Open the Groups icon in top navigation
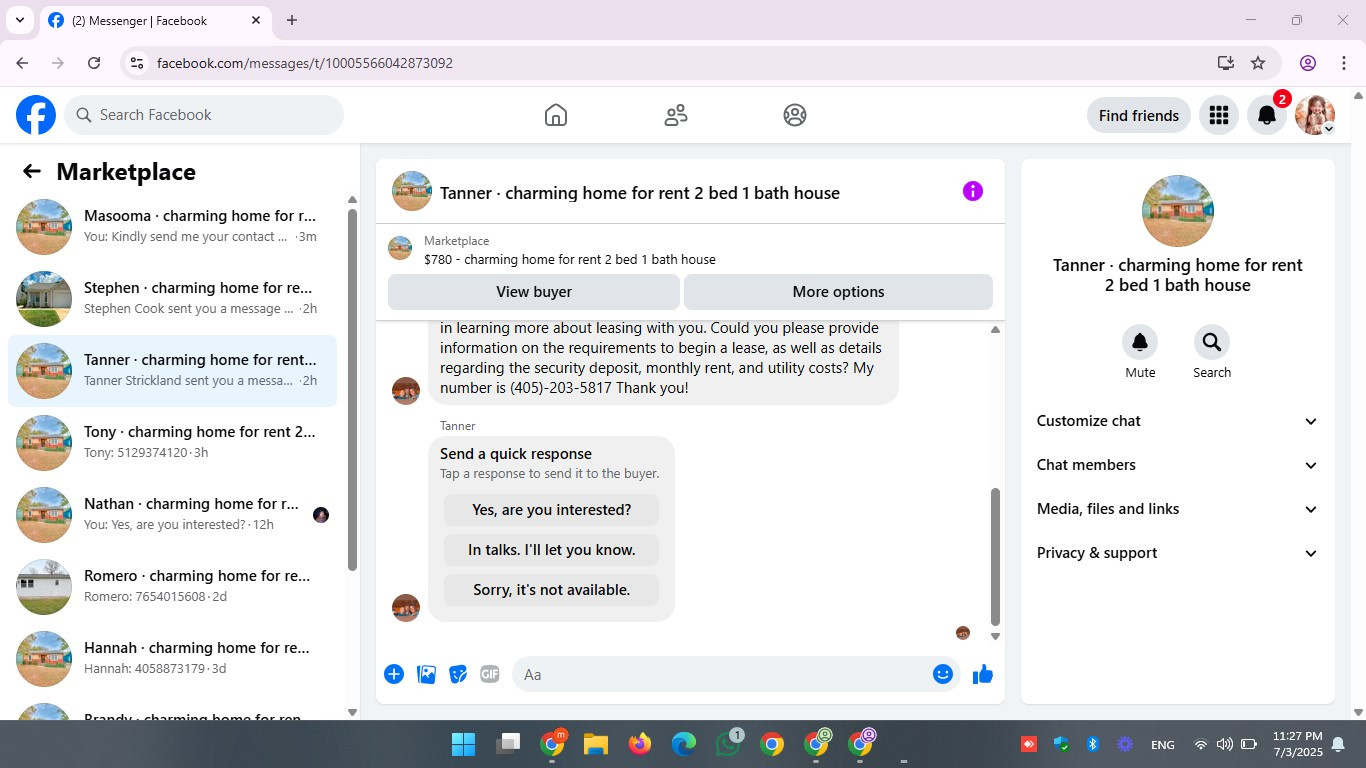This screenshot has width=1366, height=768. [x=795, y=115]
